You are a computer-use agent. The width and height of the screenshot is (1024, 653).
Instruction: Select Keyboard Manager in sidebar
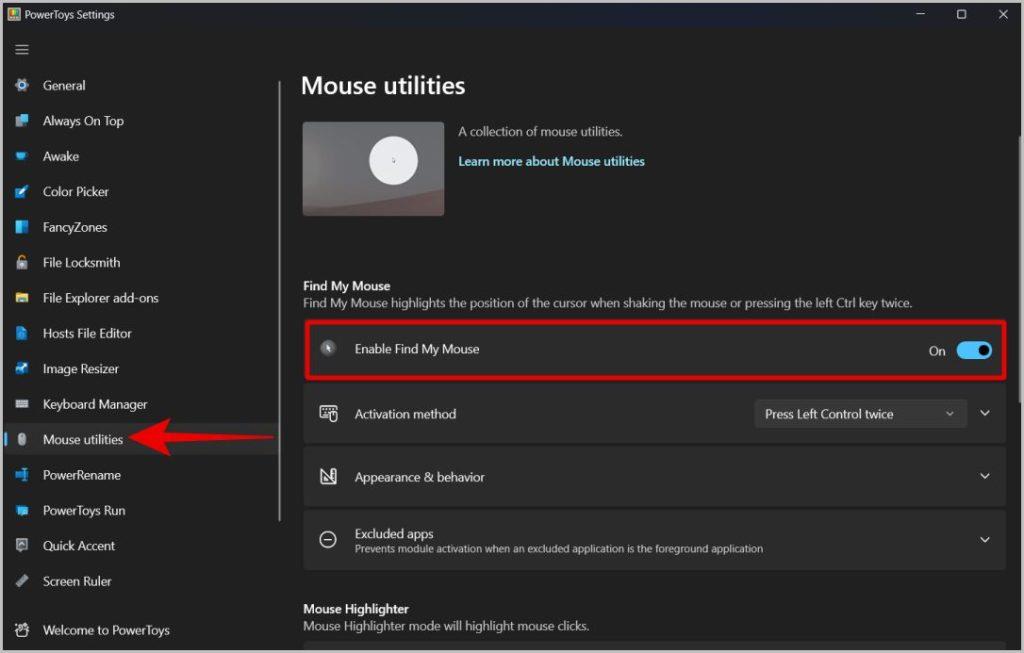95,404
